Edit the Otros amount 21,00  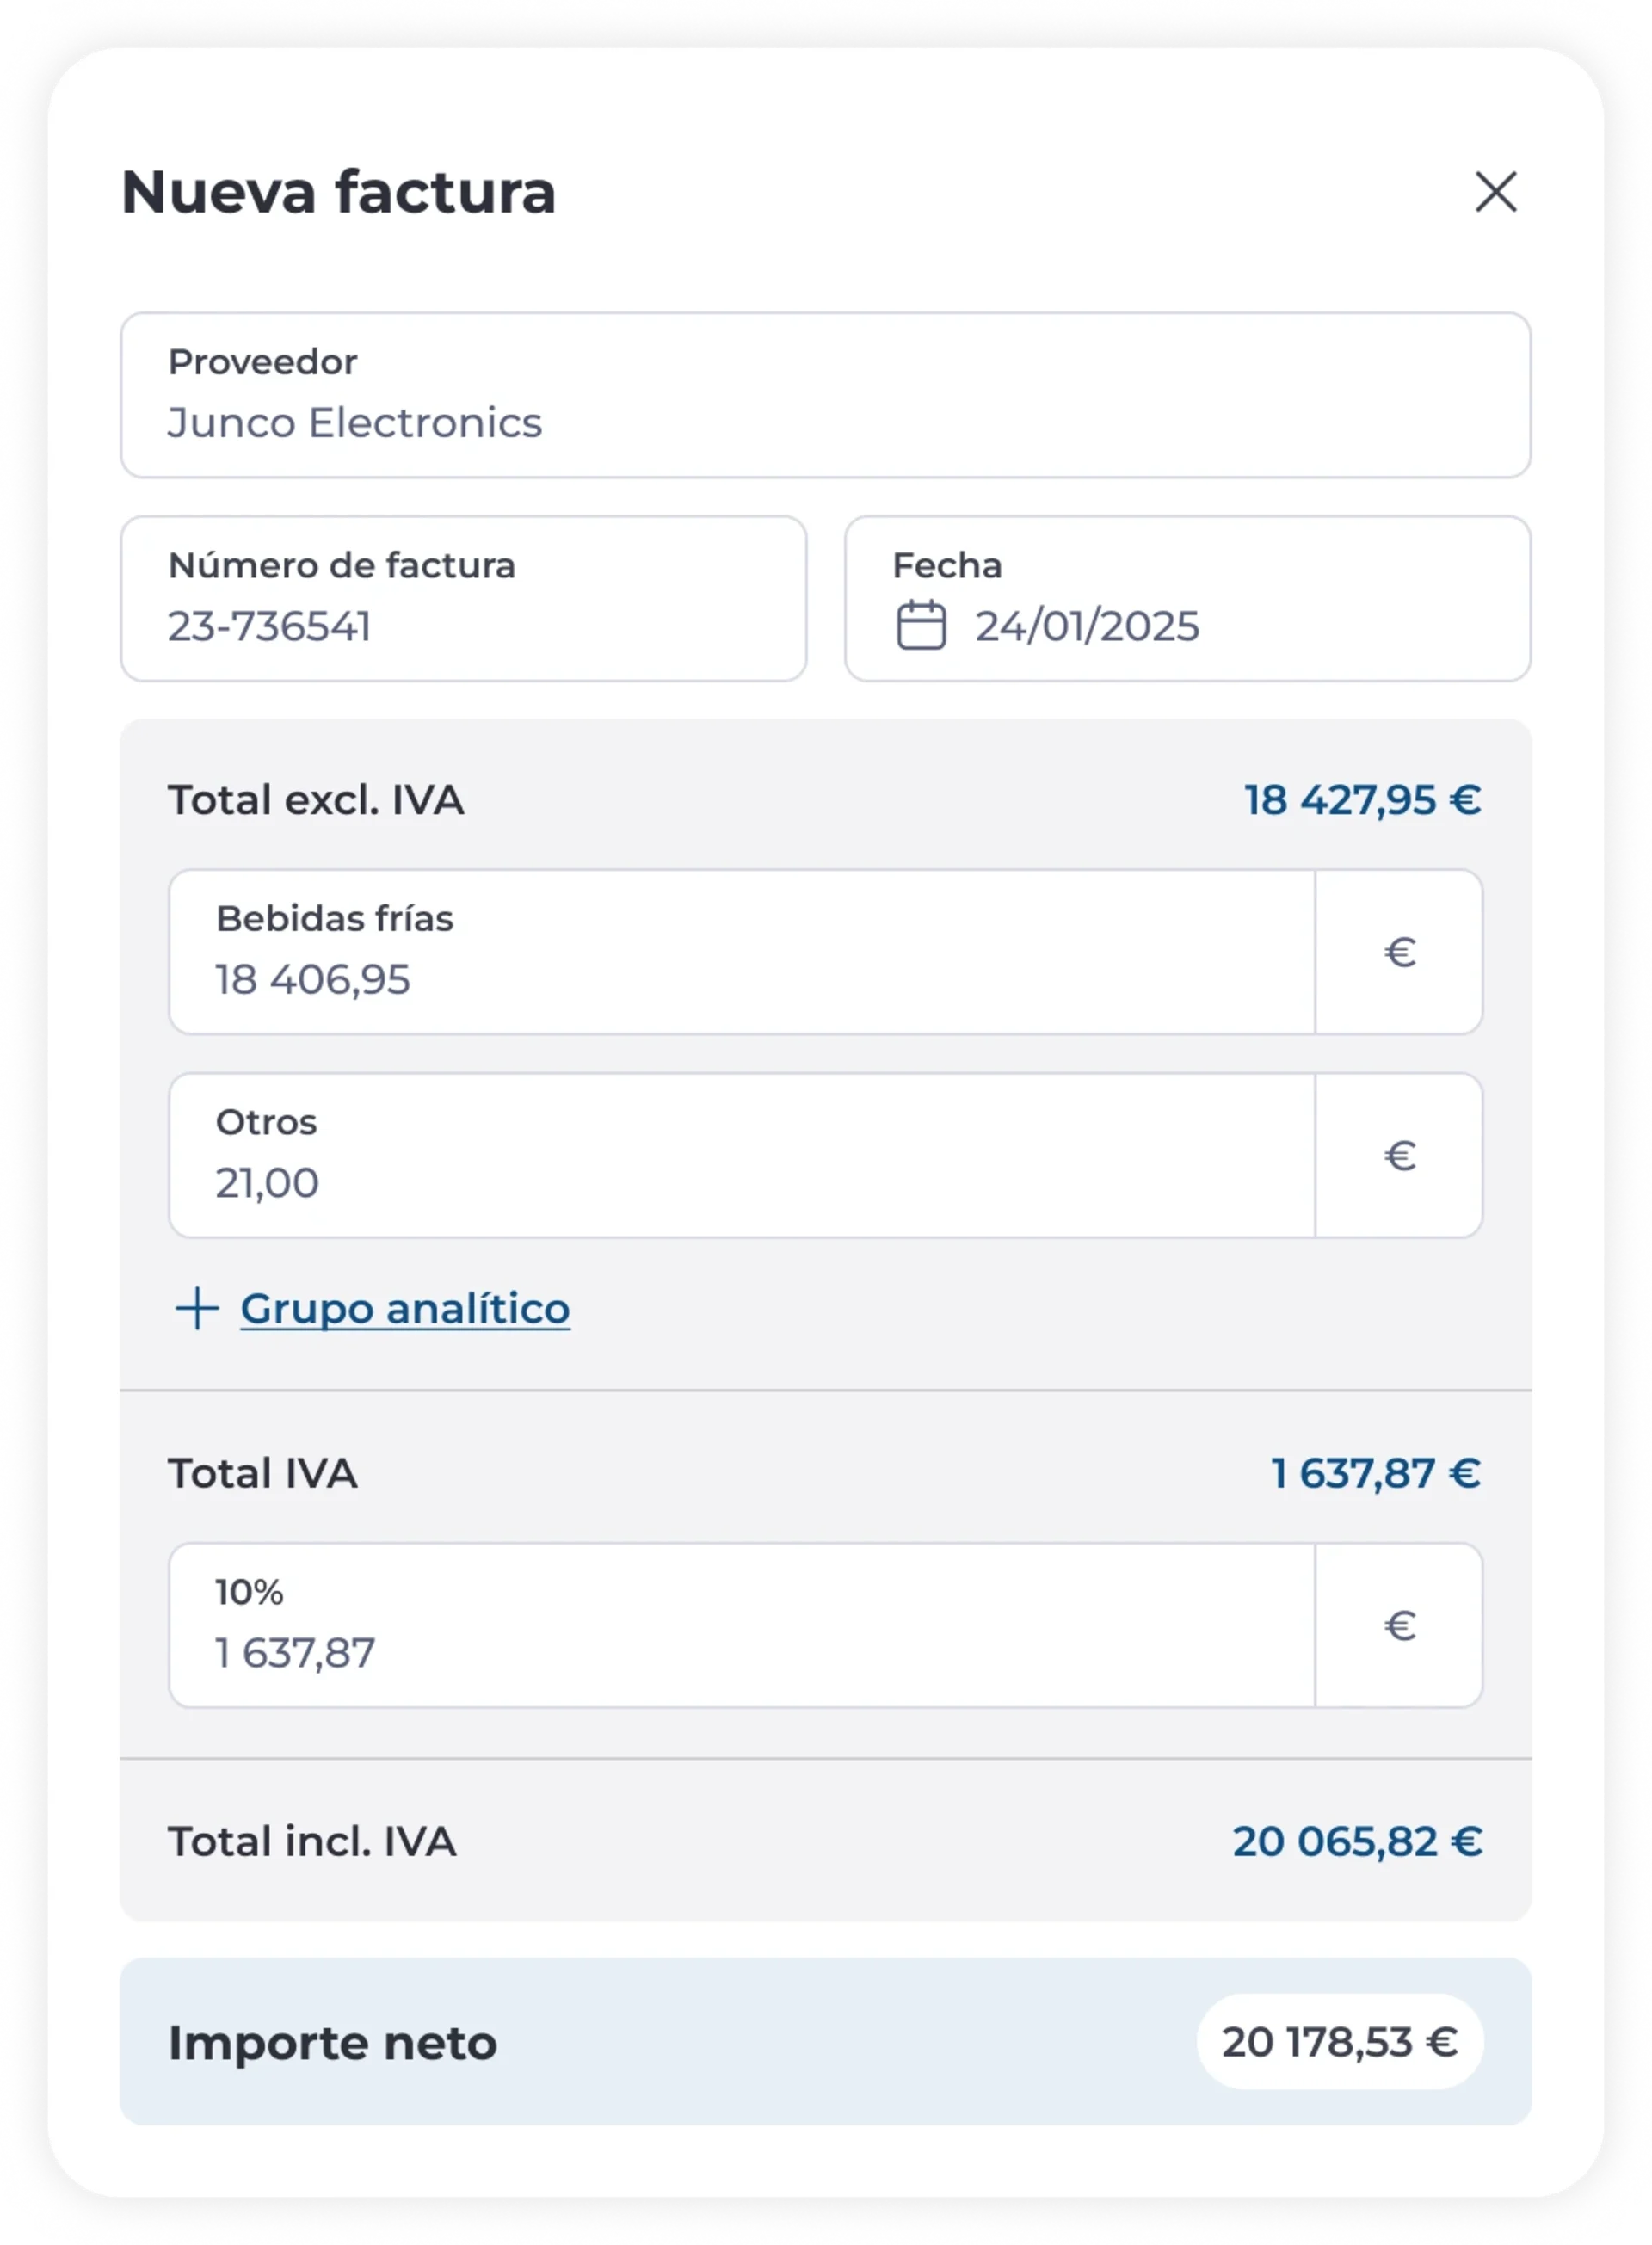coord(742,1156)
